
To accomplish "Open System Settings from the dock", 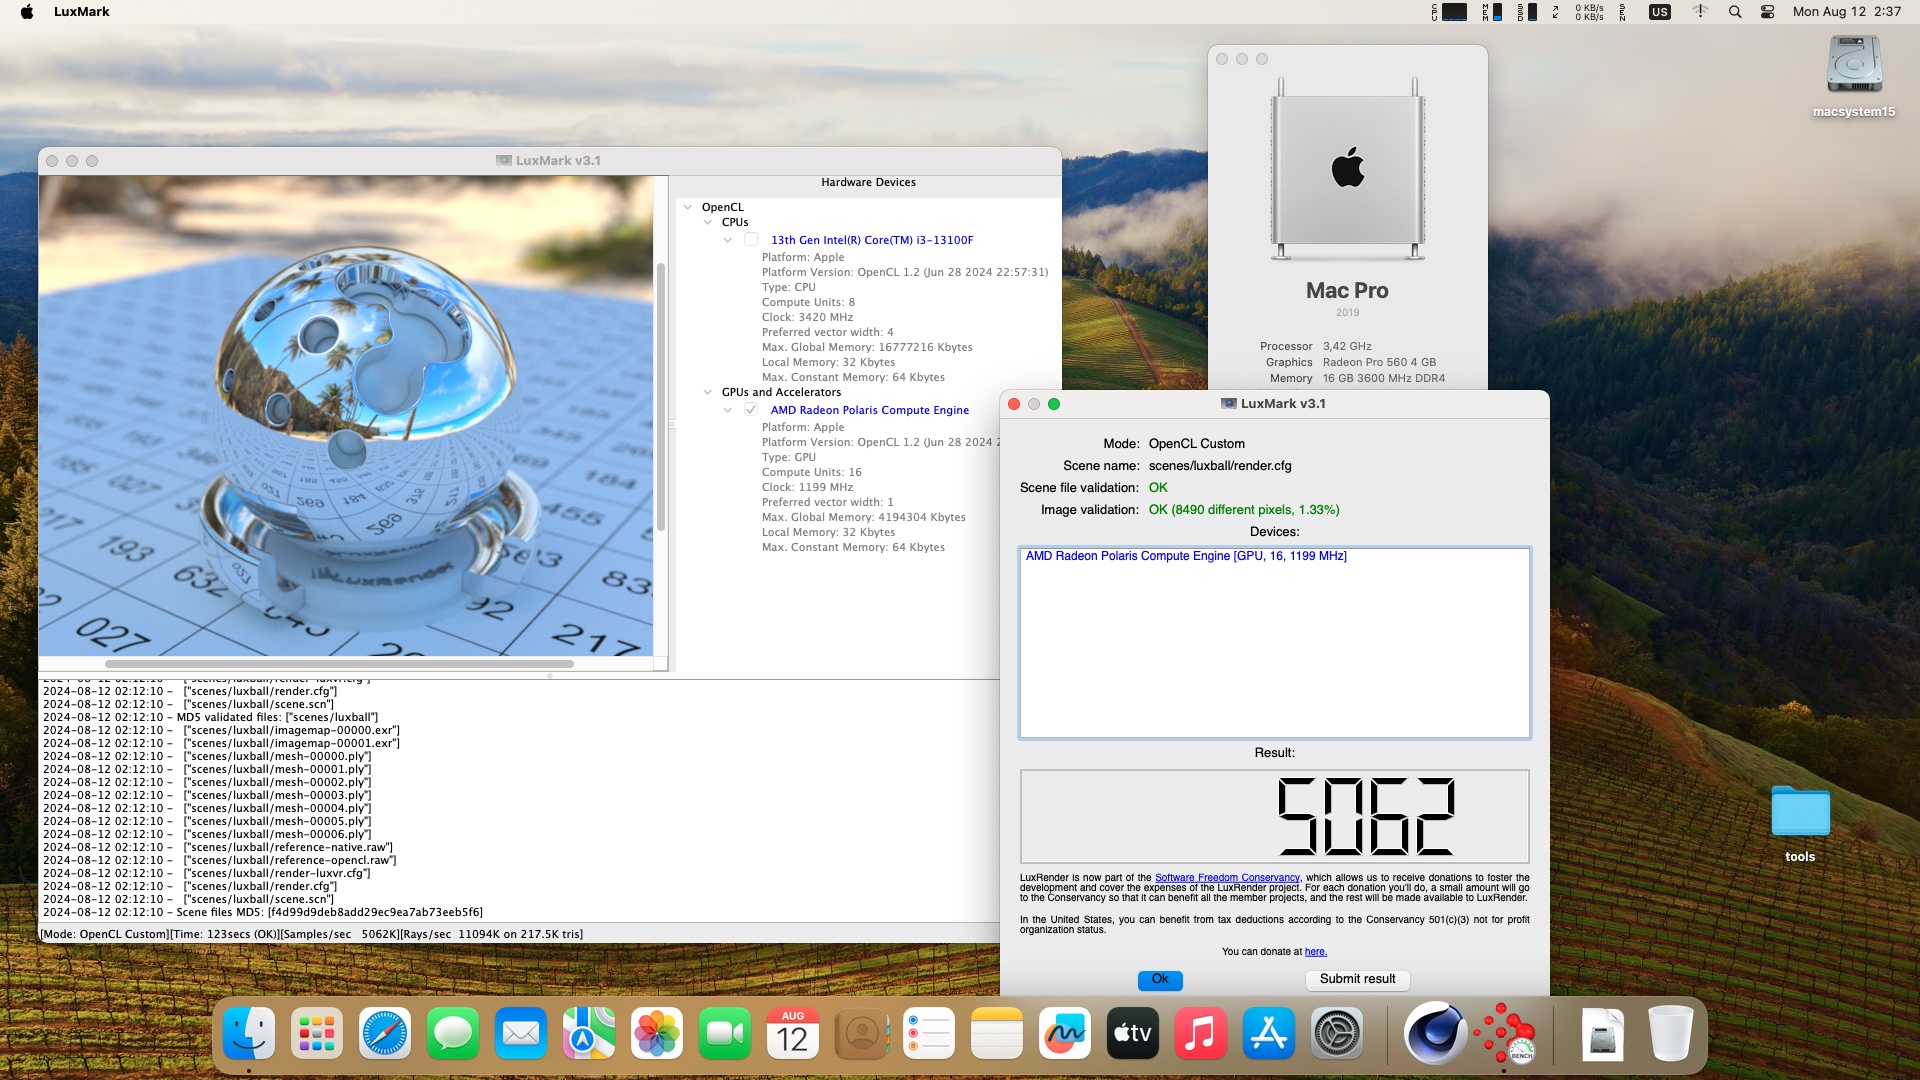I will (x=1337, y=1033).
